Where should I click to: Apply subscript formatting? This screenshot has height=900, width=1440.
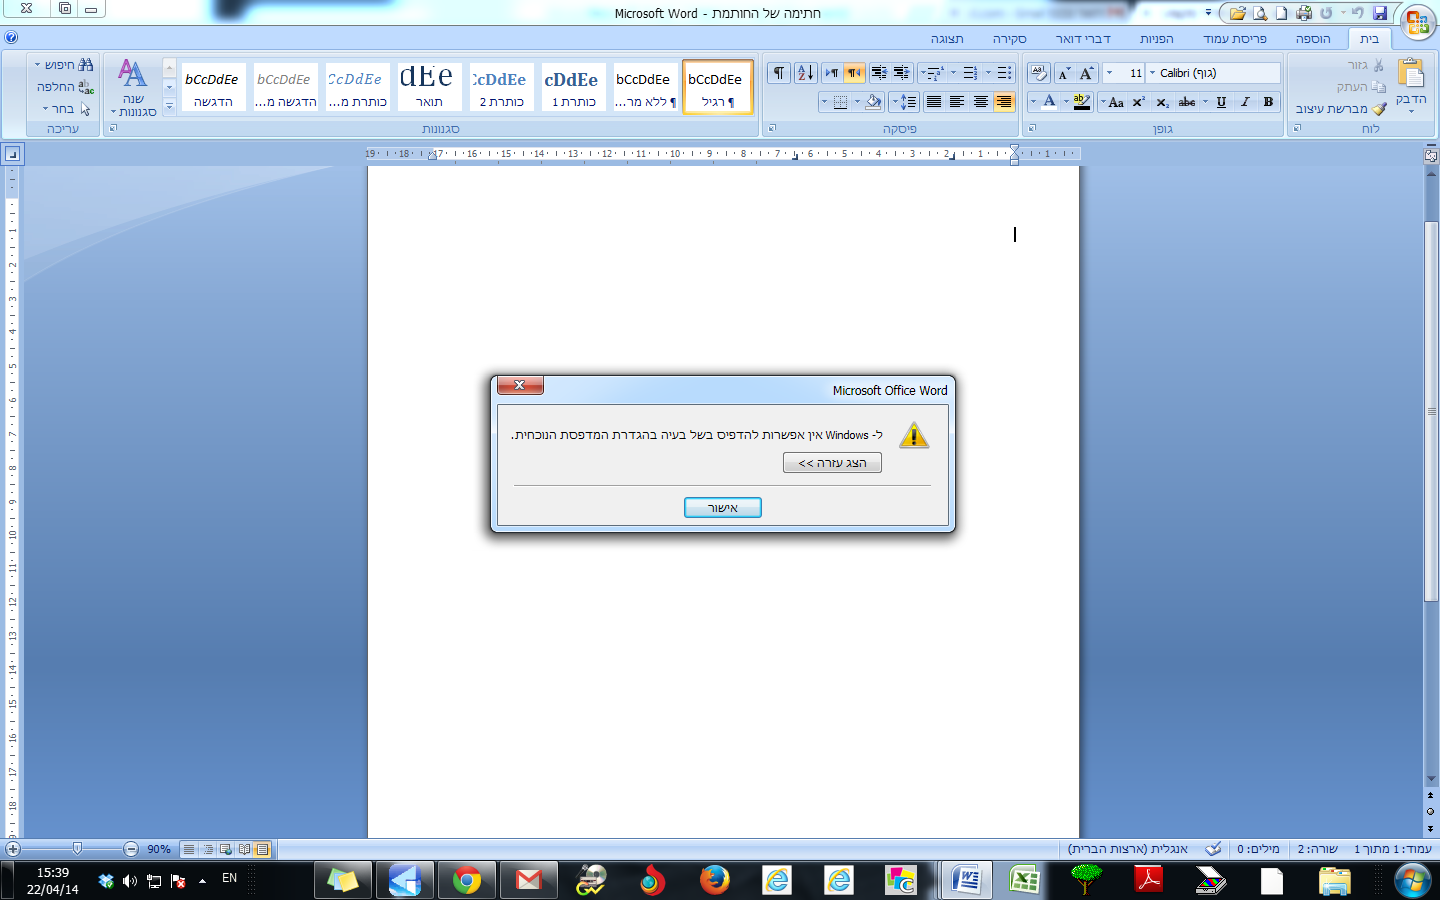tap(1162, 102)
